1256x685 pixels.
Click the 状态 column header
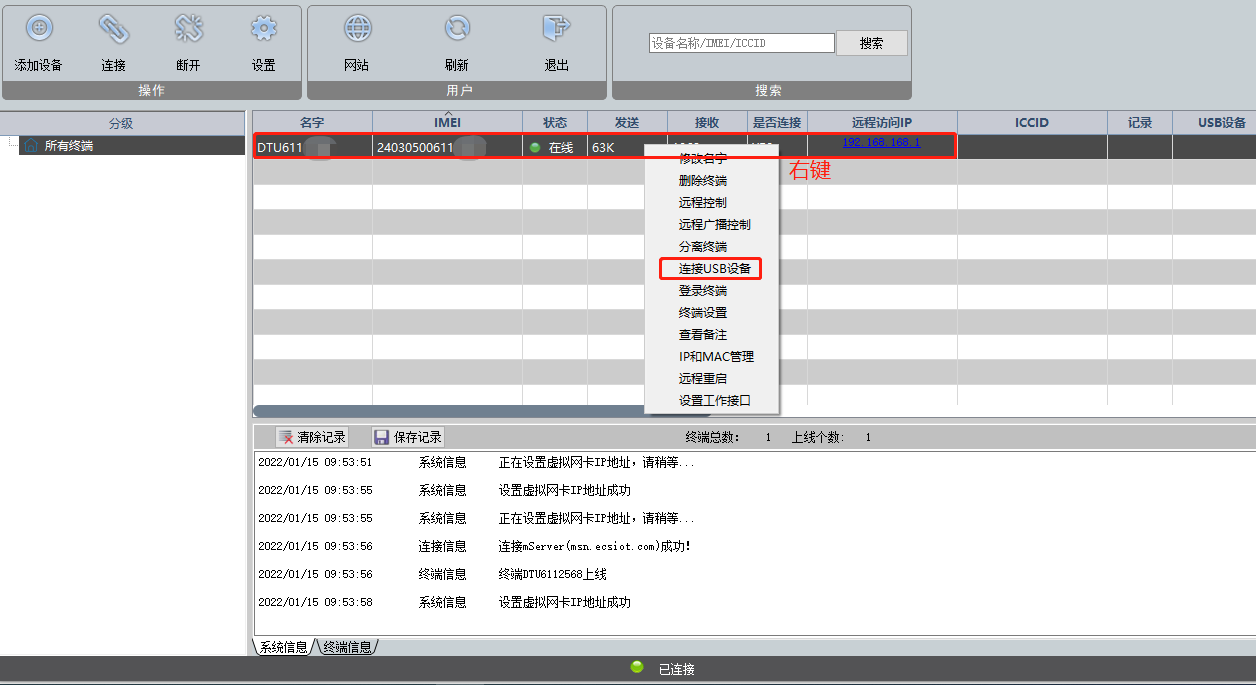(555, 123)
